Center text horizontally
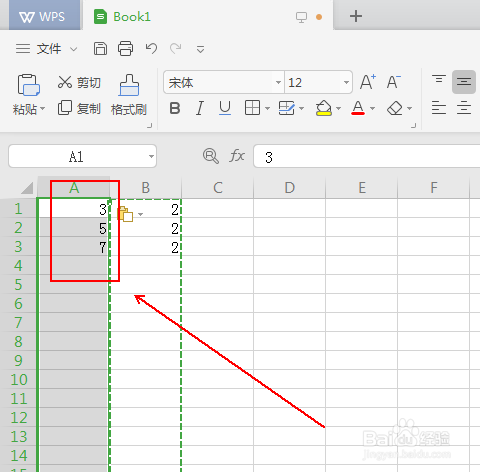Viewport: 480px width, 472px height. (x=464, y=108)
